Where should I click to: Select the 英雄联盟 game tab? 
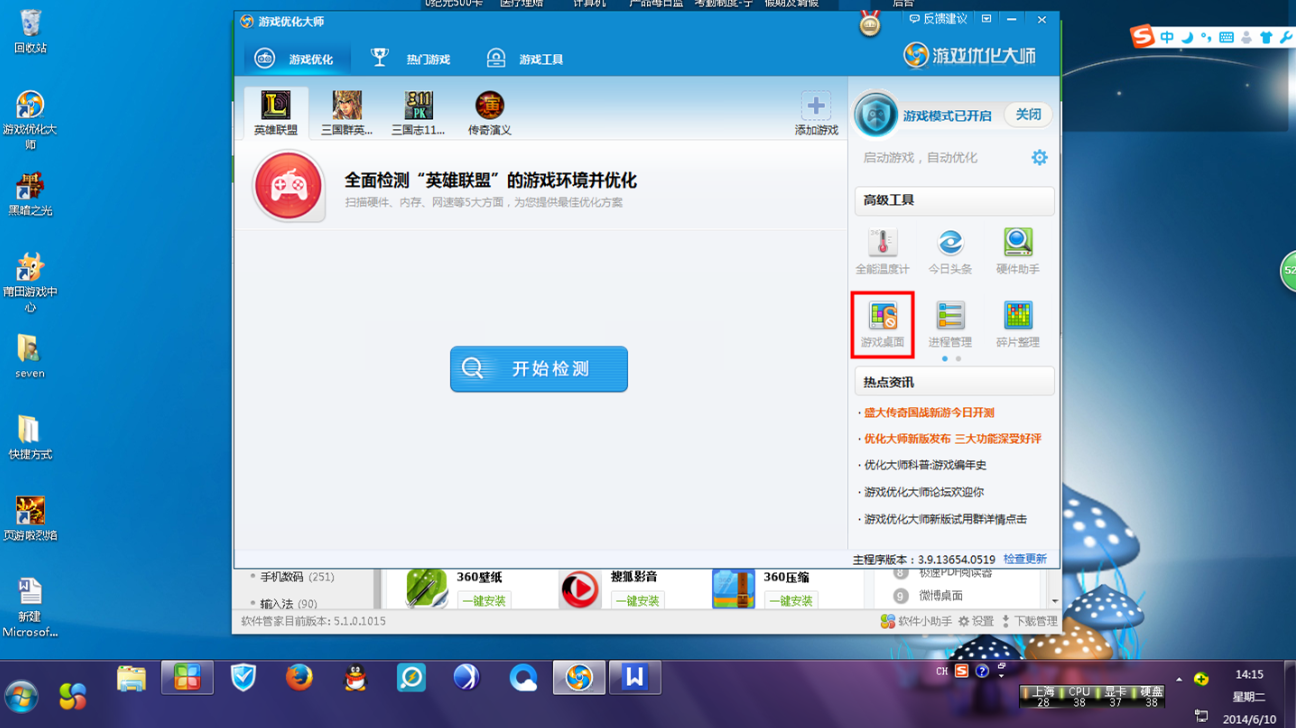pos(276,112)
